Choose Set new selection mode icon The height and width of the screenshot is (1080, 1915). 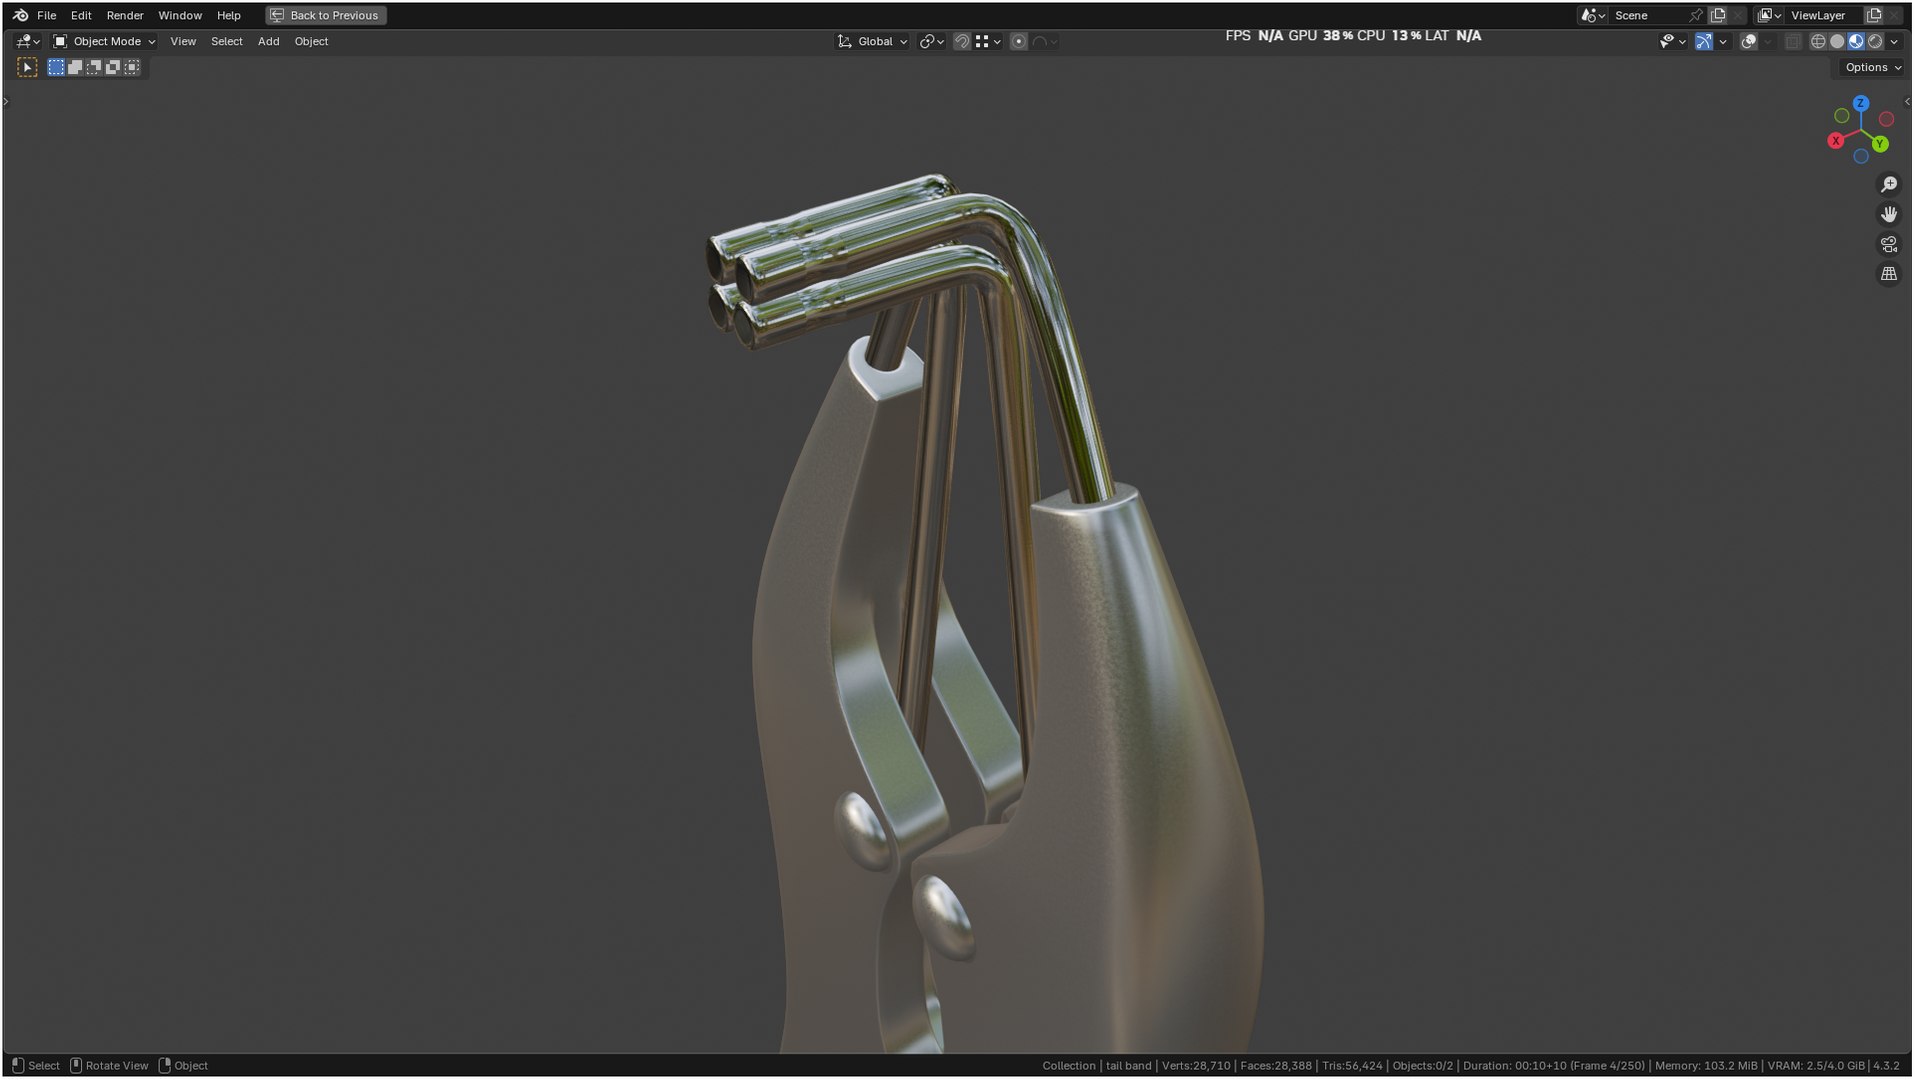(56, 67)
